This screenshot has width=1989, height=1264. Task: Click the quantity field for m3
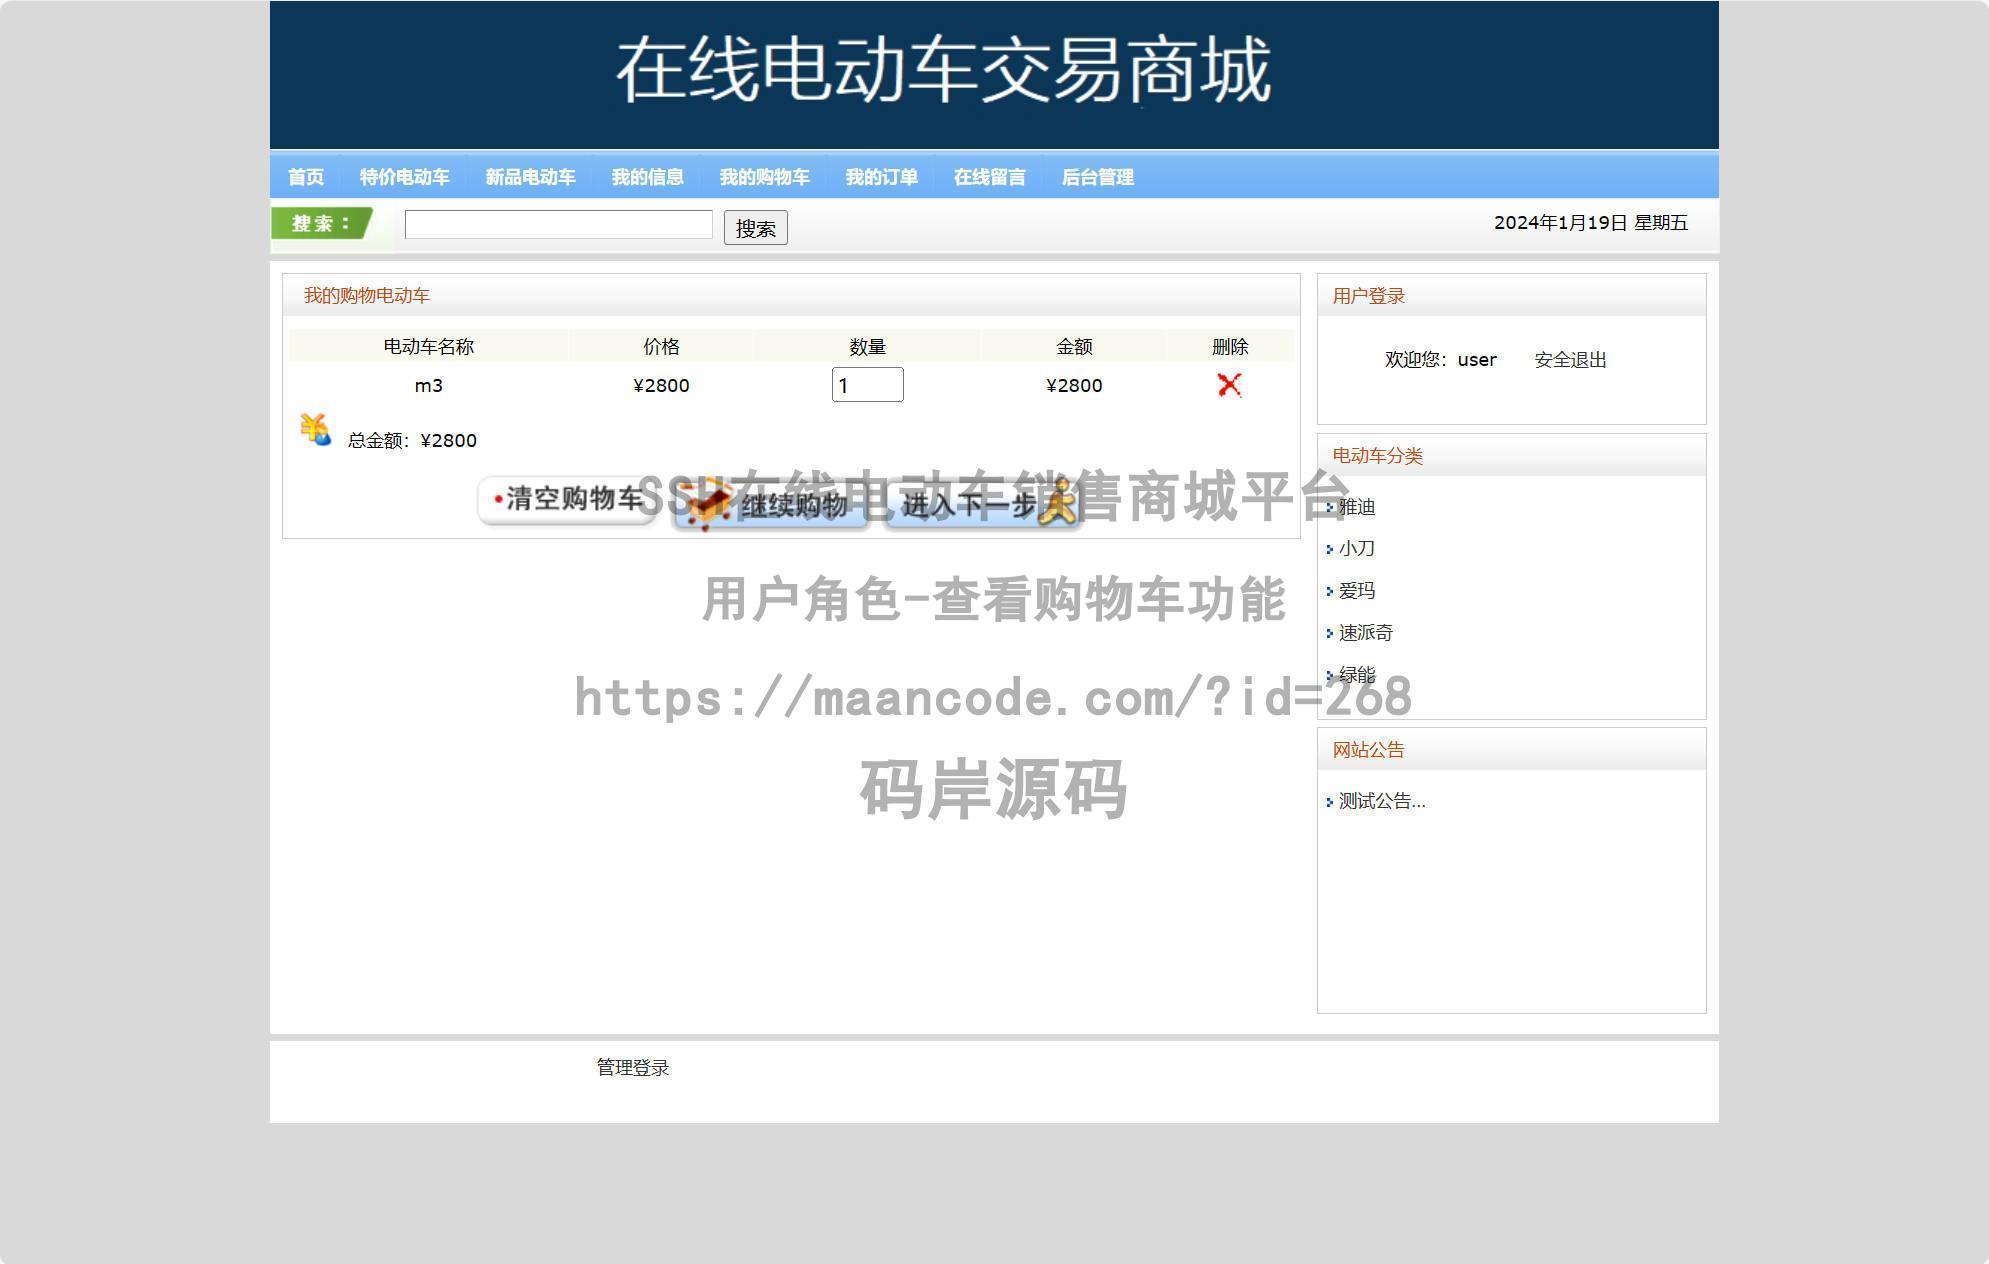pos(867,385)
